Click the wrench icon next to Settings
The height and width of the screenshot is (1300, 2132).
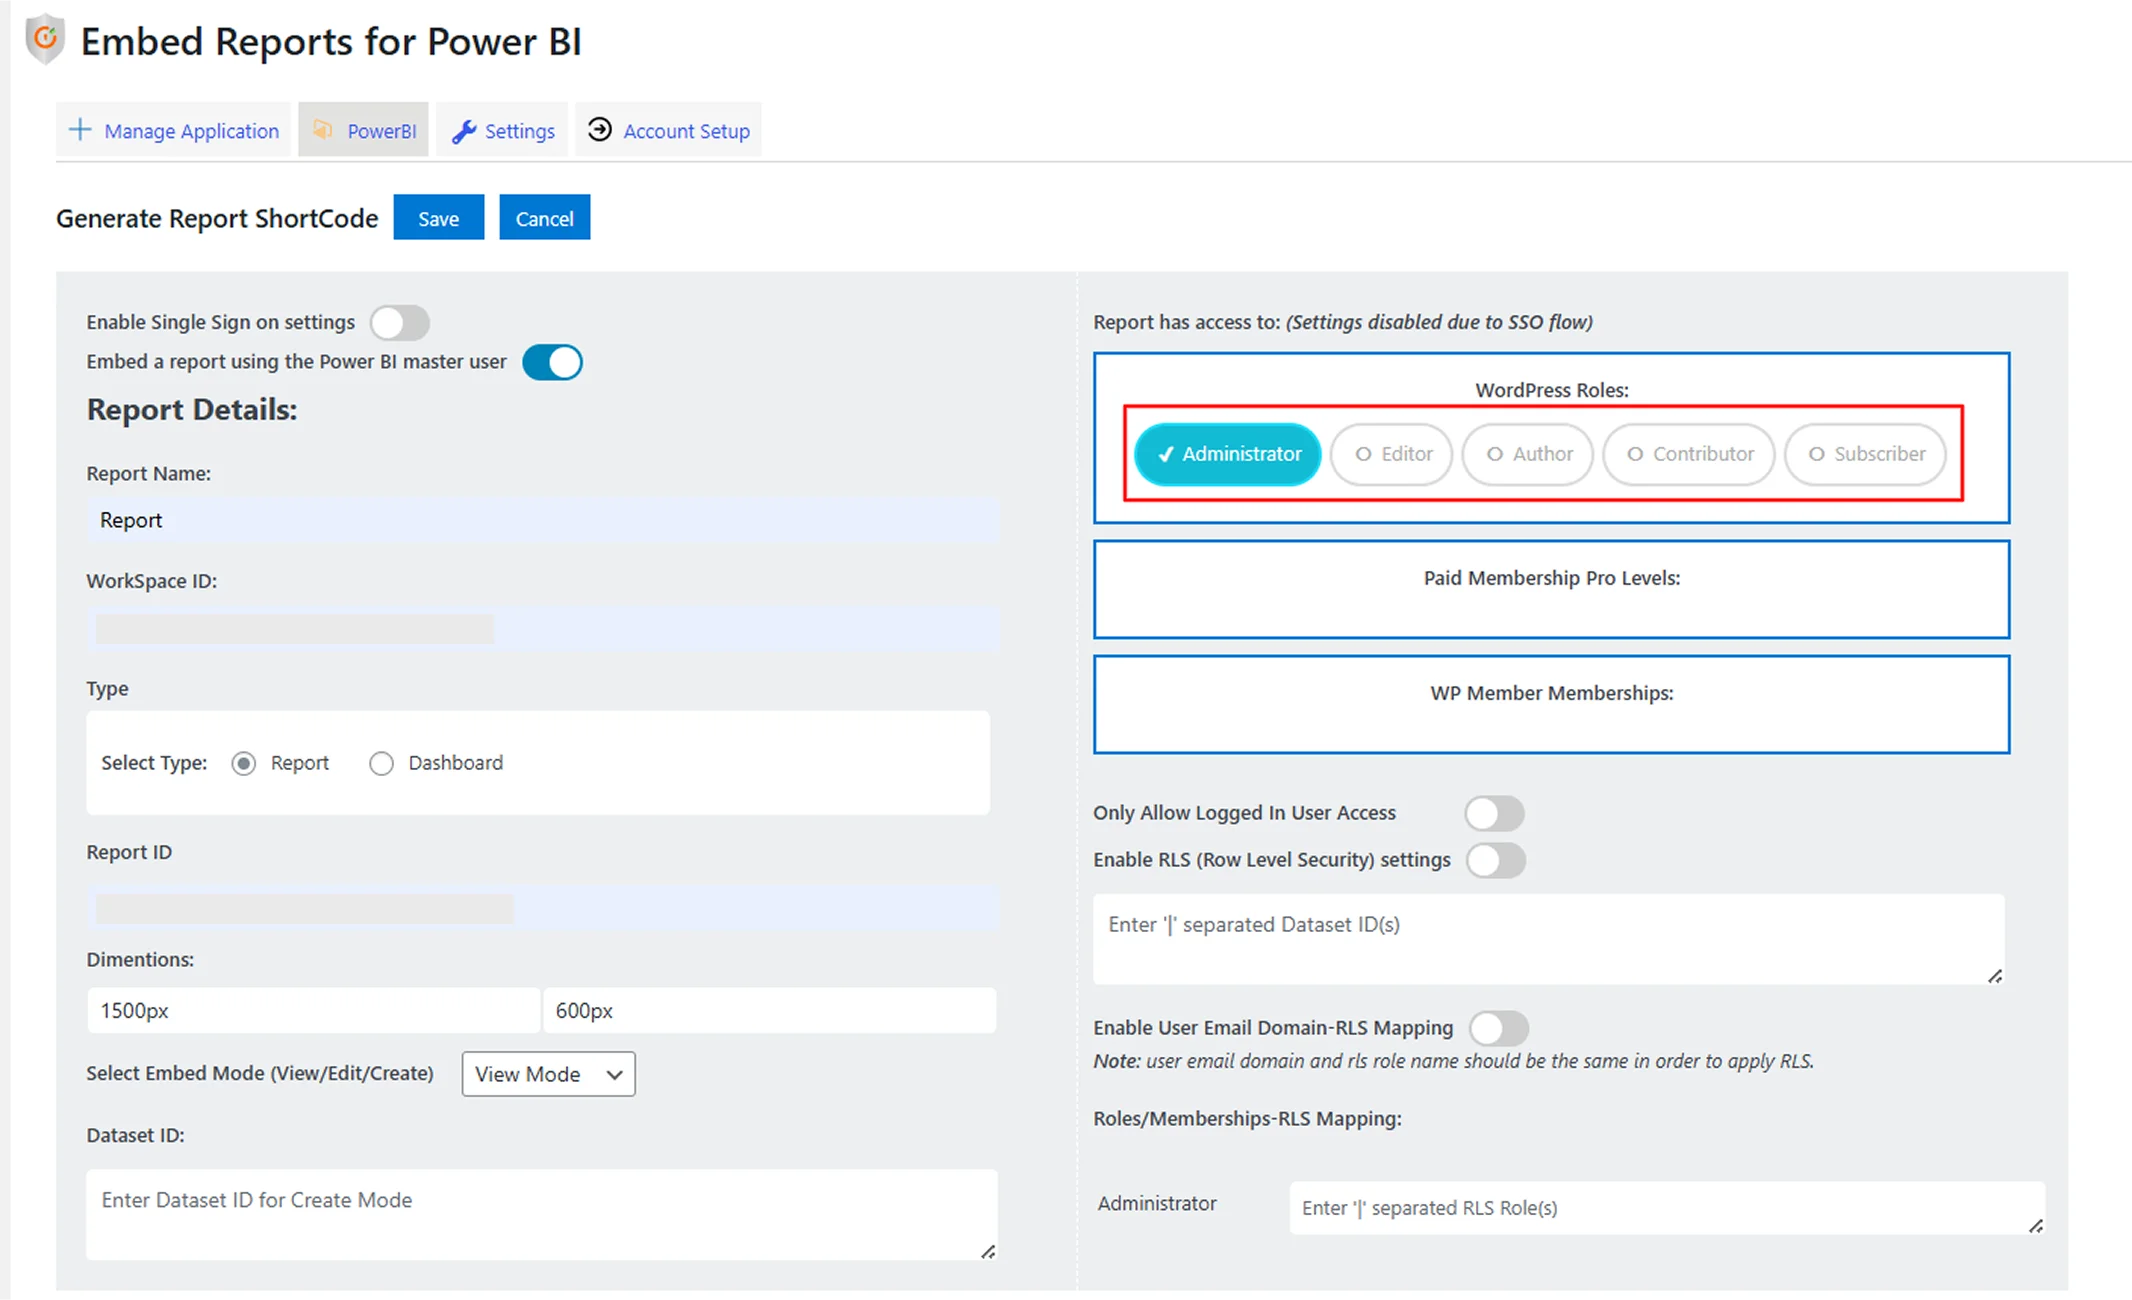point(463,131)
